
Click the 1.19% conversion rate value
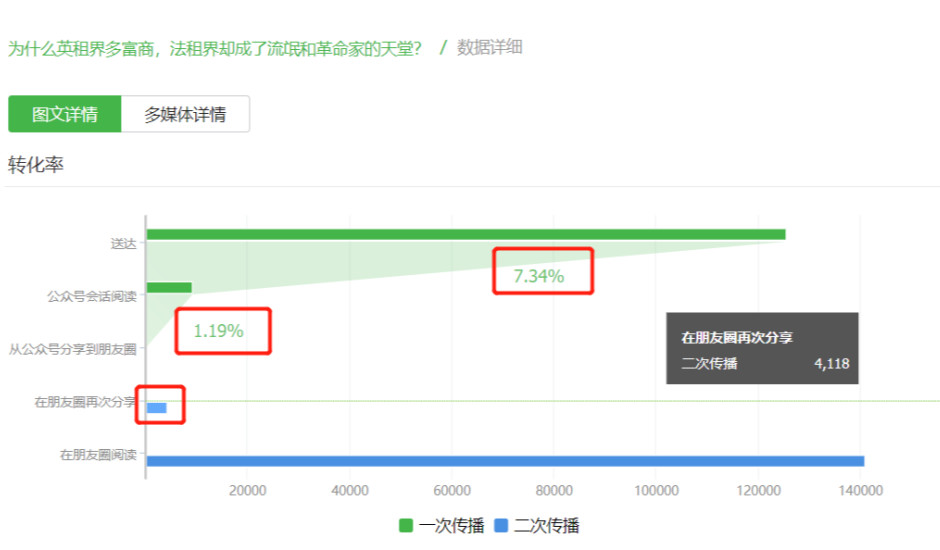(218, 331)
